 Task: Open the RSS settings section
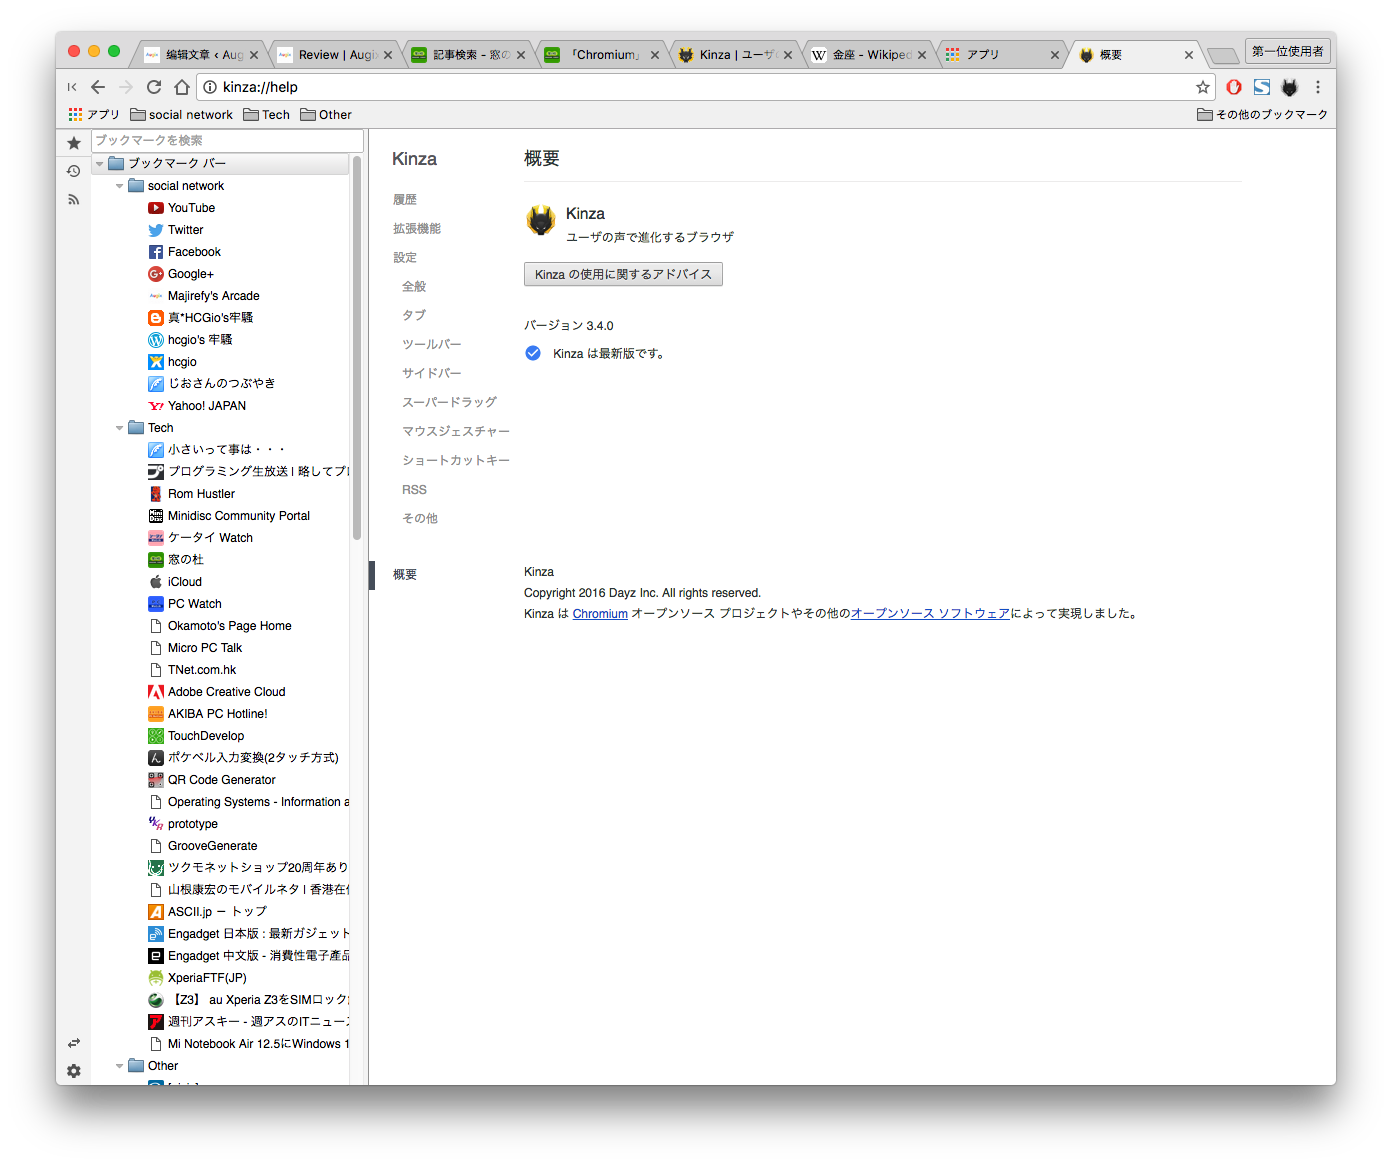click(414, 490)
